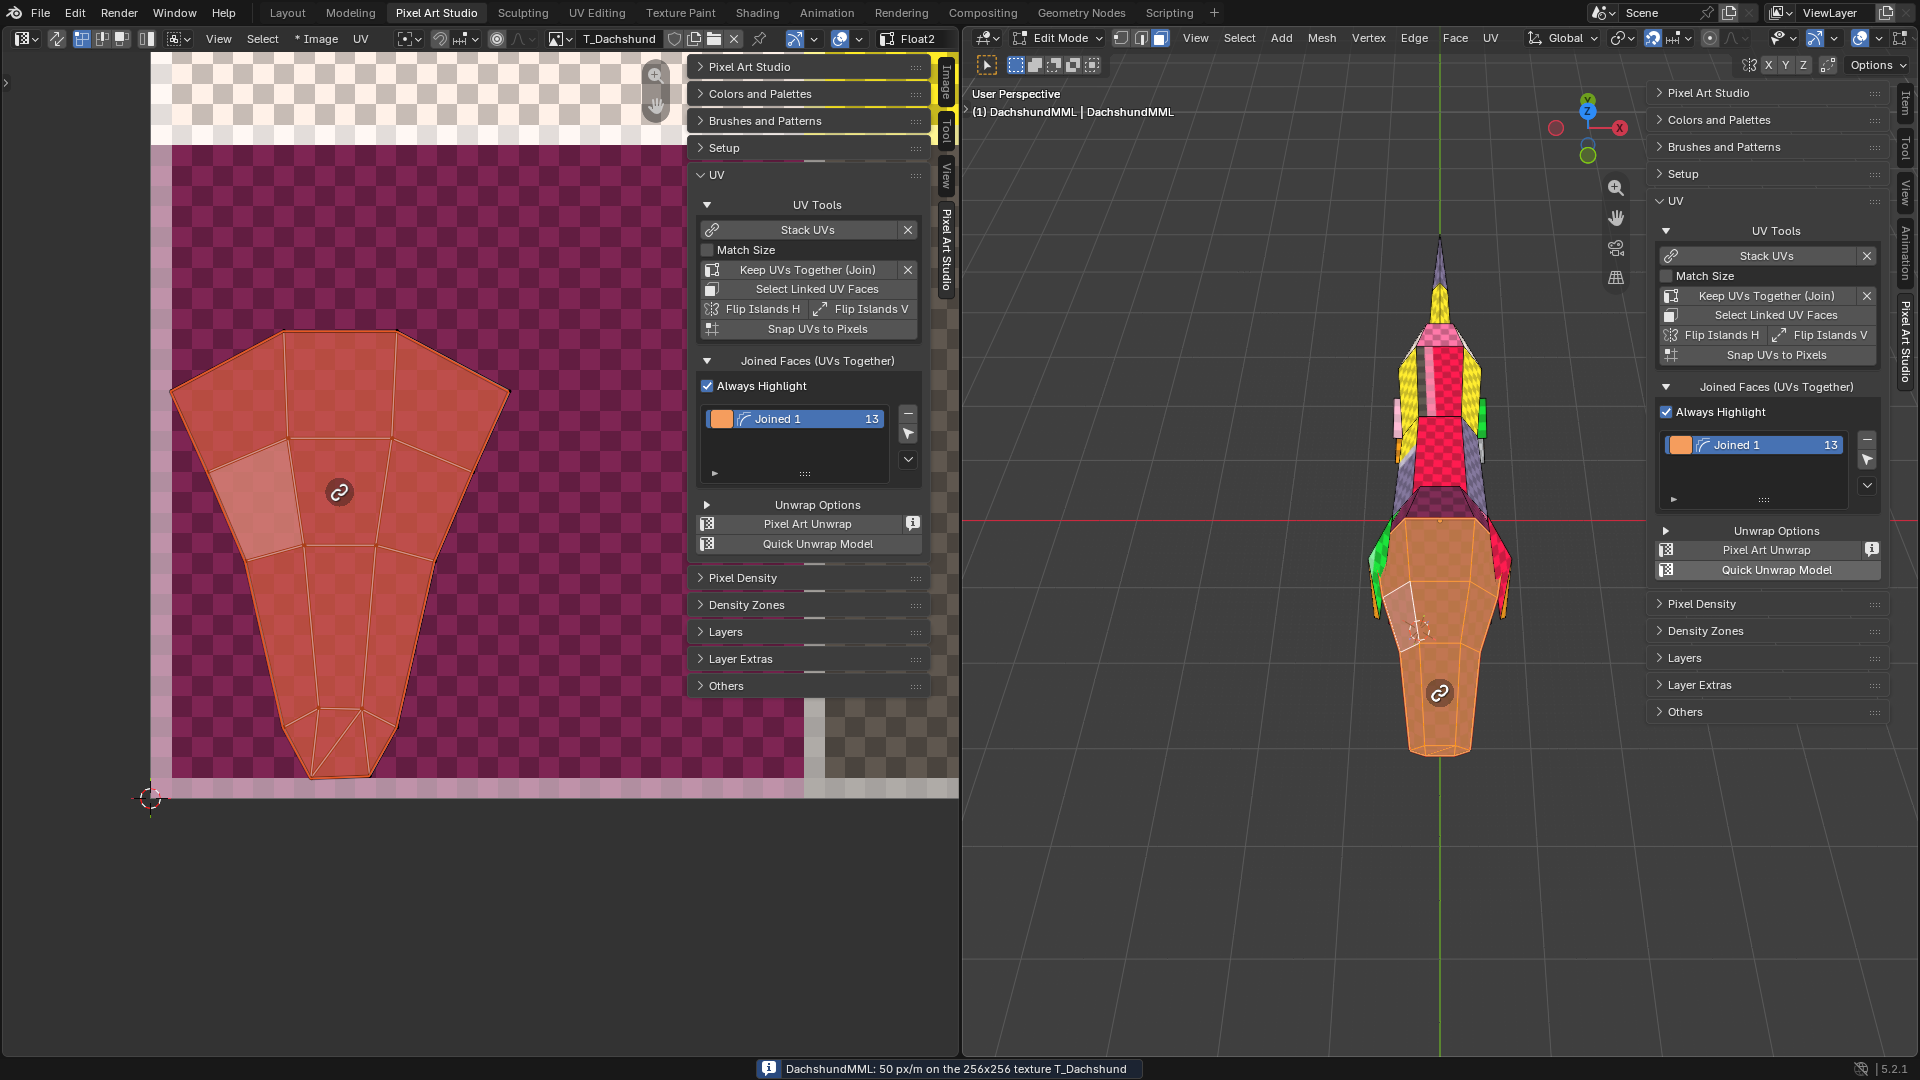
Task: Click the zoom magnifier in the UV editor
Action: coord(656,76)
